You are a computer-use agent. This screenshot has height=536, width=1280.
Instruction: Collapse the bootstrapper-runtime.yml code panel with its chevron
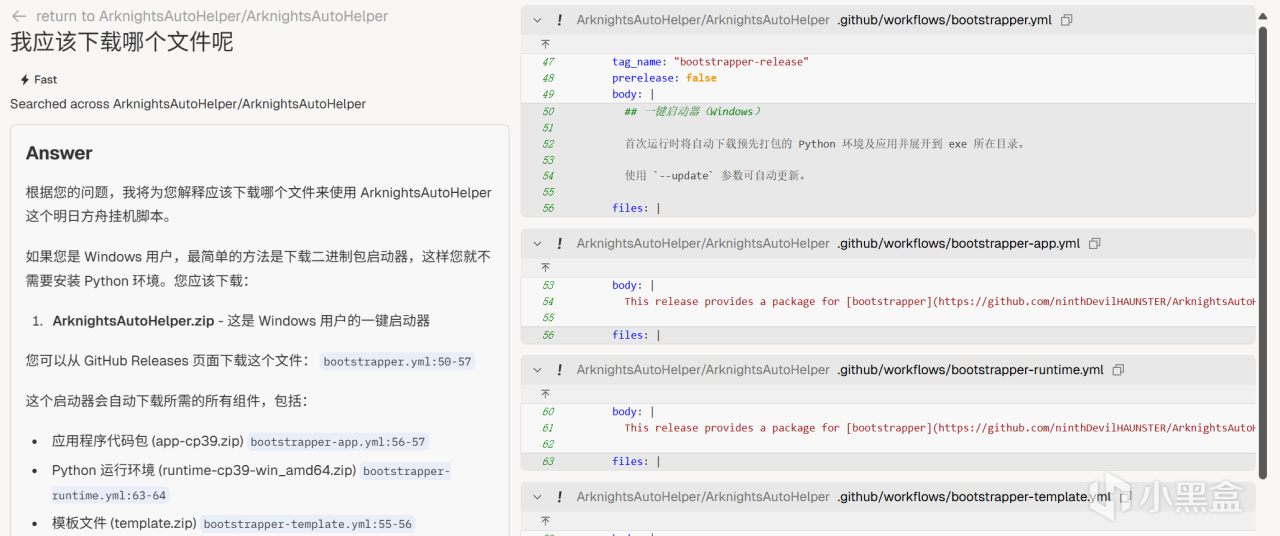[x=537, y=369]
